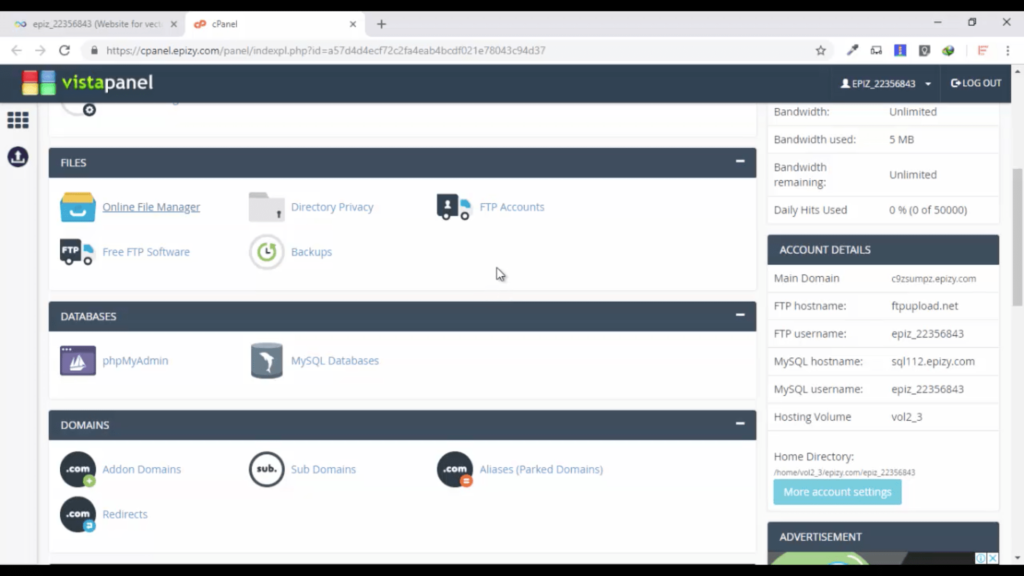The image size is (1024, 576).
Task: Click the FTP Accounts truck icon
Action: (455, 207)
